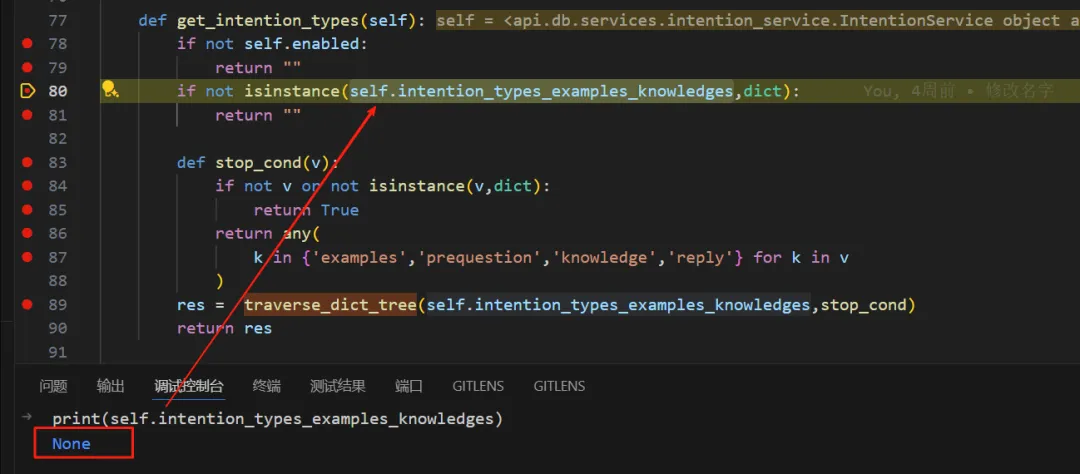This screenshot has height=474, width=1080.
Task: Open the 测试结果 tab
Action: tap(338, 386)
